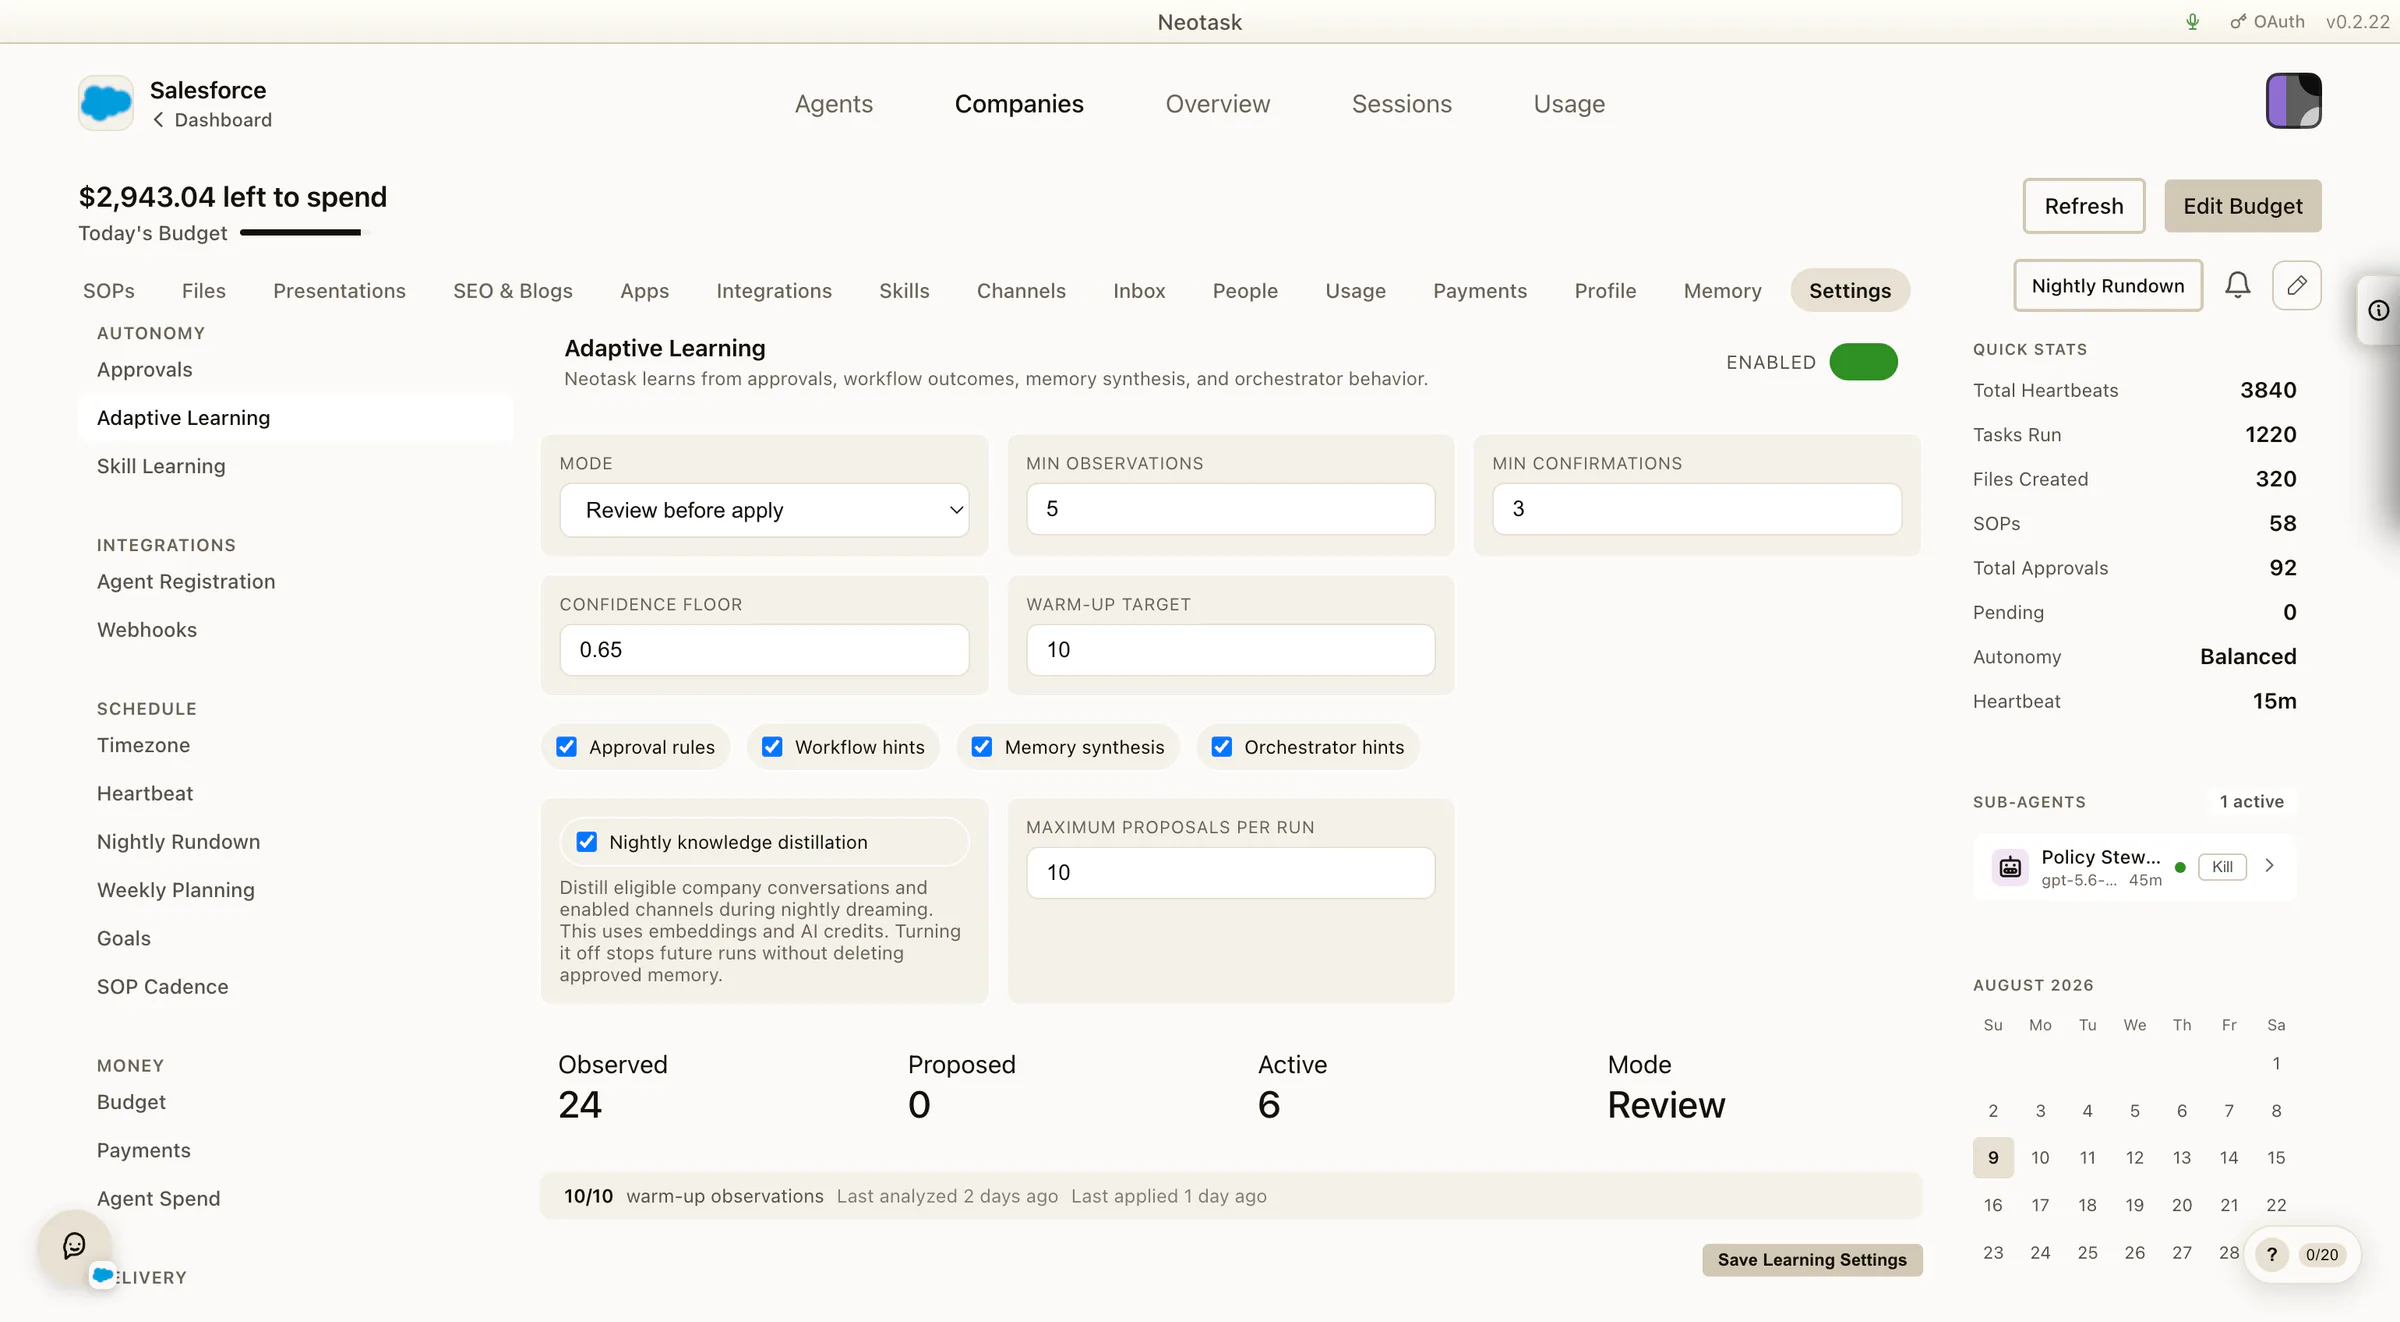Click the pencil edit icon
Viewport: 2400px width, 1322px height.
click(2297, 286)
